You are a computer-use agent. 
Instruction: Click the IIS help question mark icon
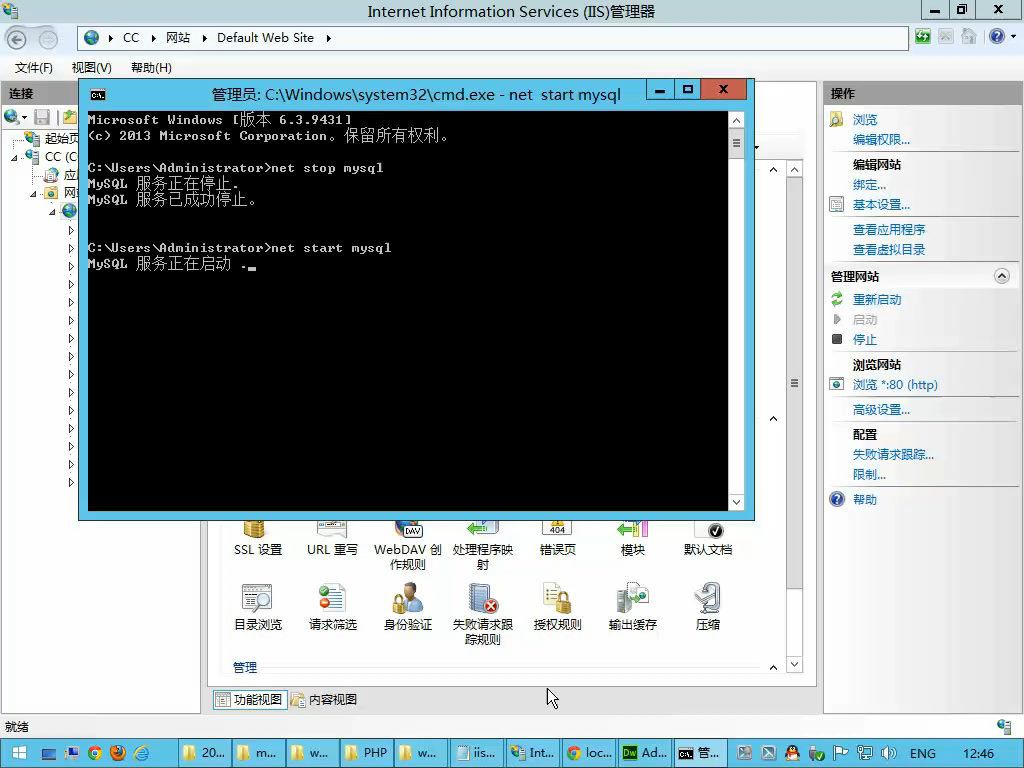tap(996, 37)
